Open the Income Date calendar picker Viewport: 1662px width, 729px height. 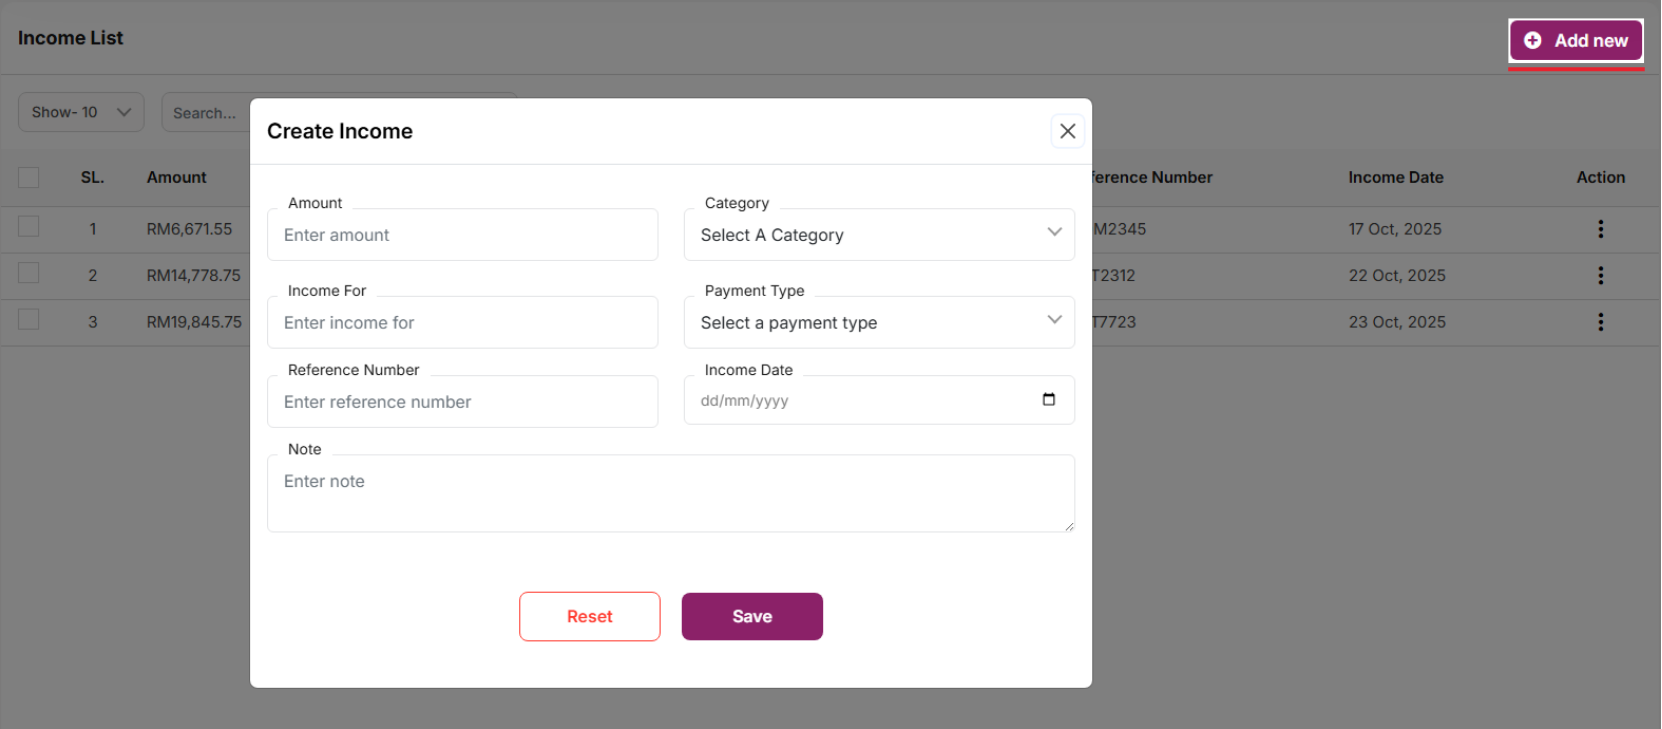tap(1048, 400)
